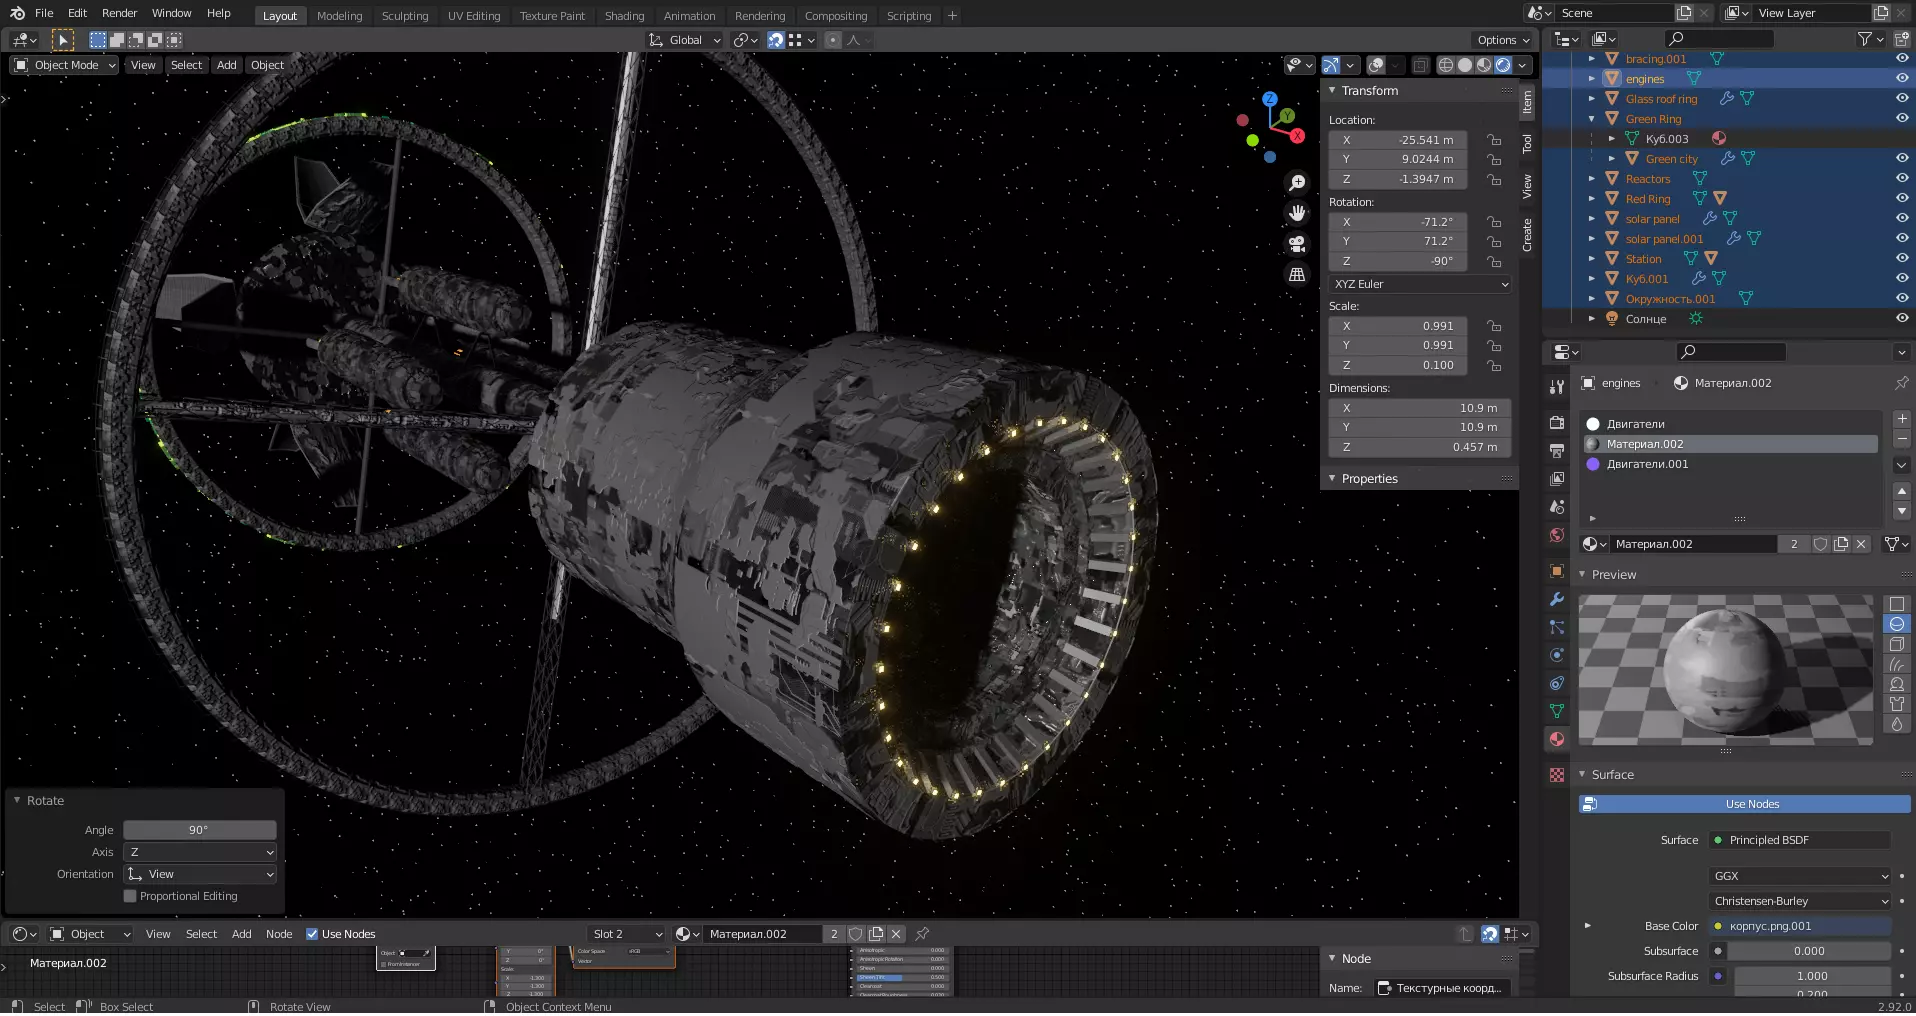Open the View Layer properties tab
Viewport: 1916px width, 1016px height.
point(1557,479)
